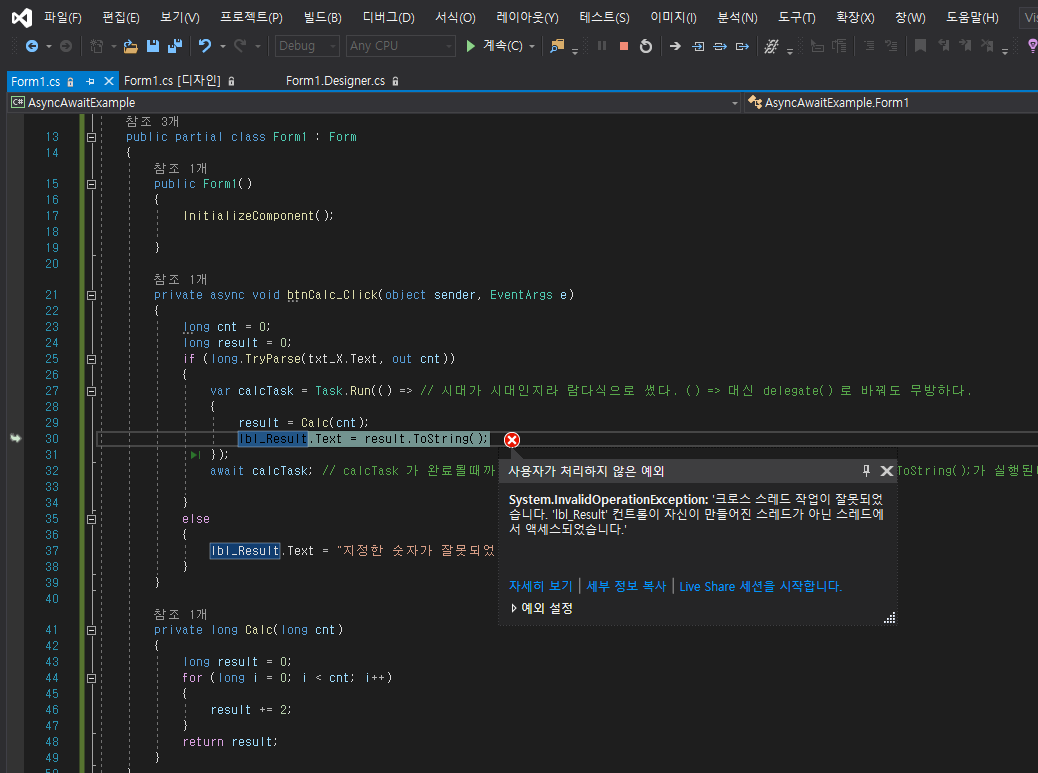Click the purple lightbulb IntelliCode icon

pos(1032,46)
